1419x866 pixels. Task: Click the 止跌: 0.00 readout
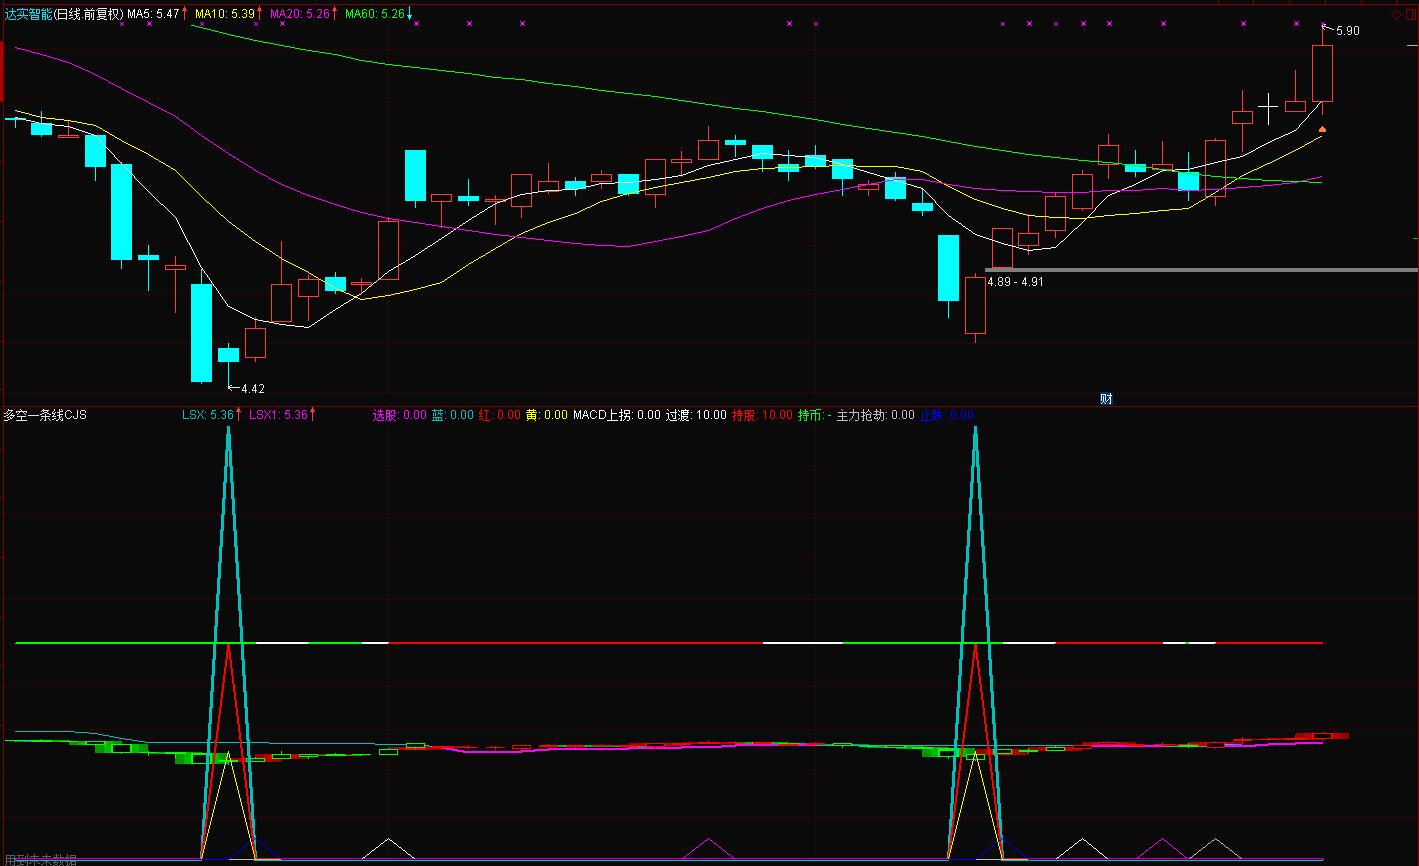tap(946, 415)
